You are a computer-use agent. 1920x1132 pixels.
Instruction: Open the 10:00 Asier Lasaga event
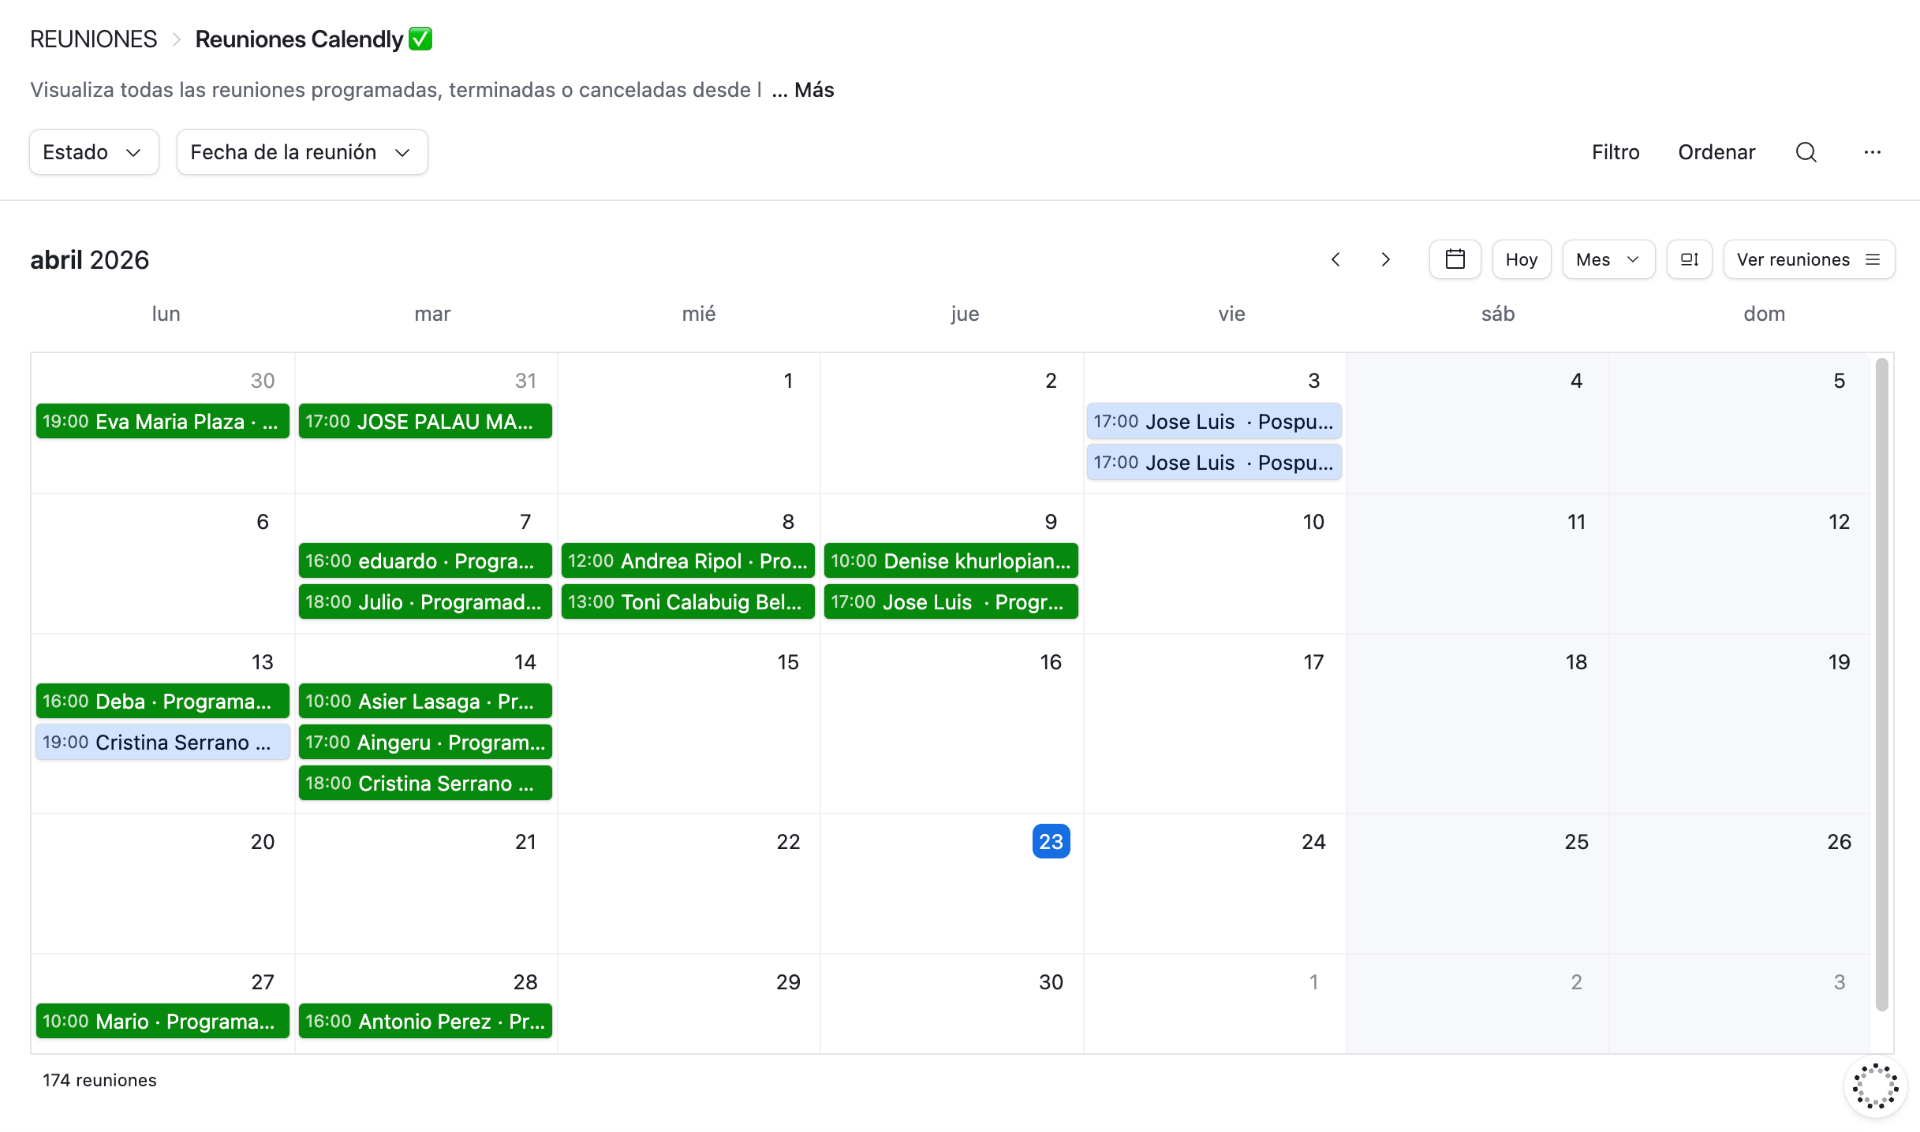(425, 701)
